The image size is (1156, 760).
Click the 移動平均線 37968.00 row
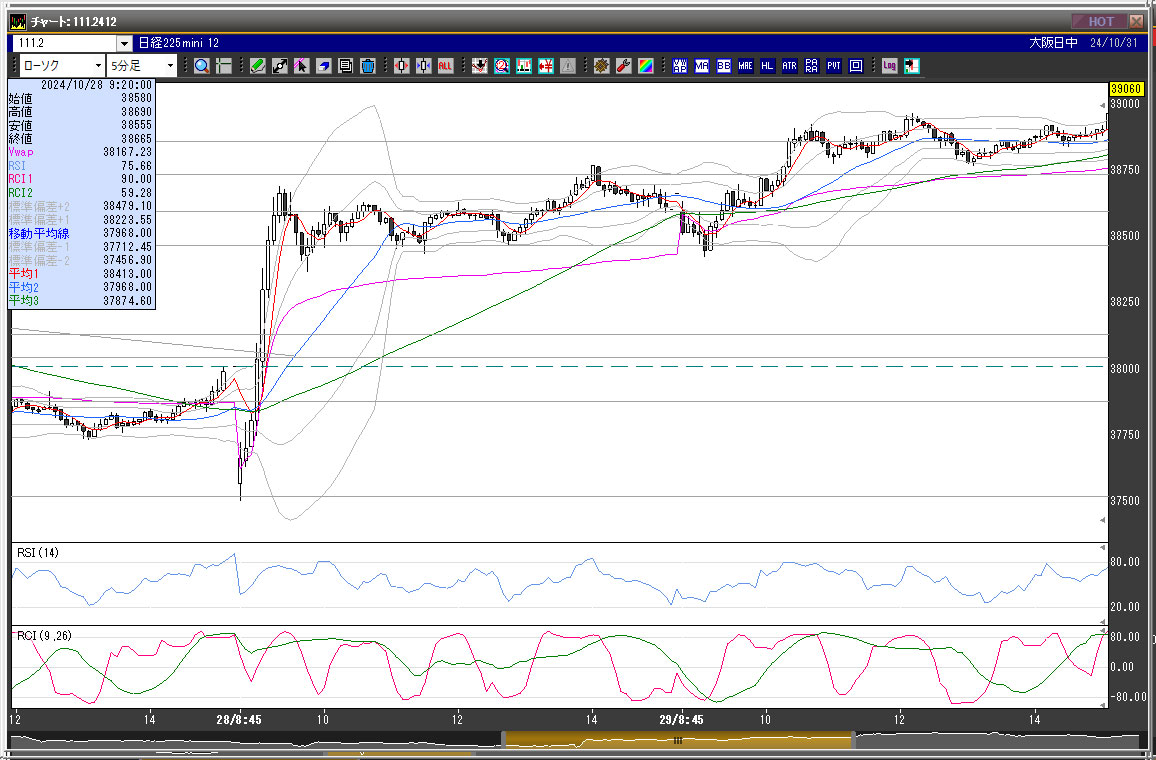[x=80, y=233]
